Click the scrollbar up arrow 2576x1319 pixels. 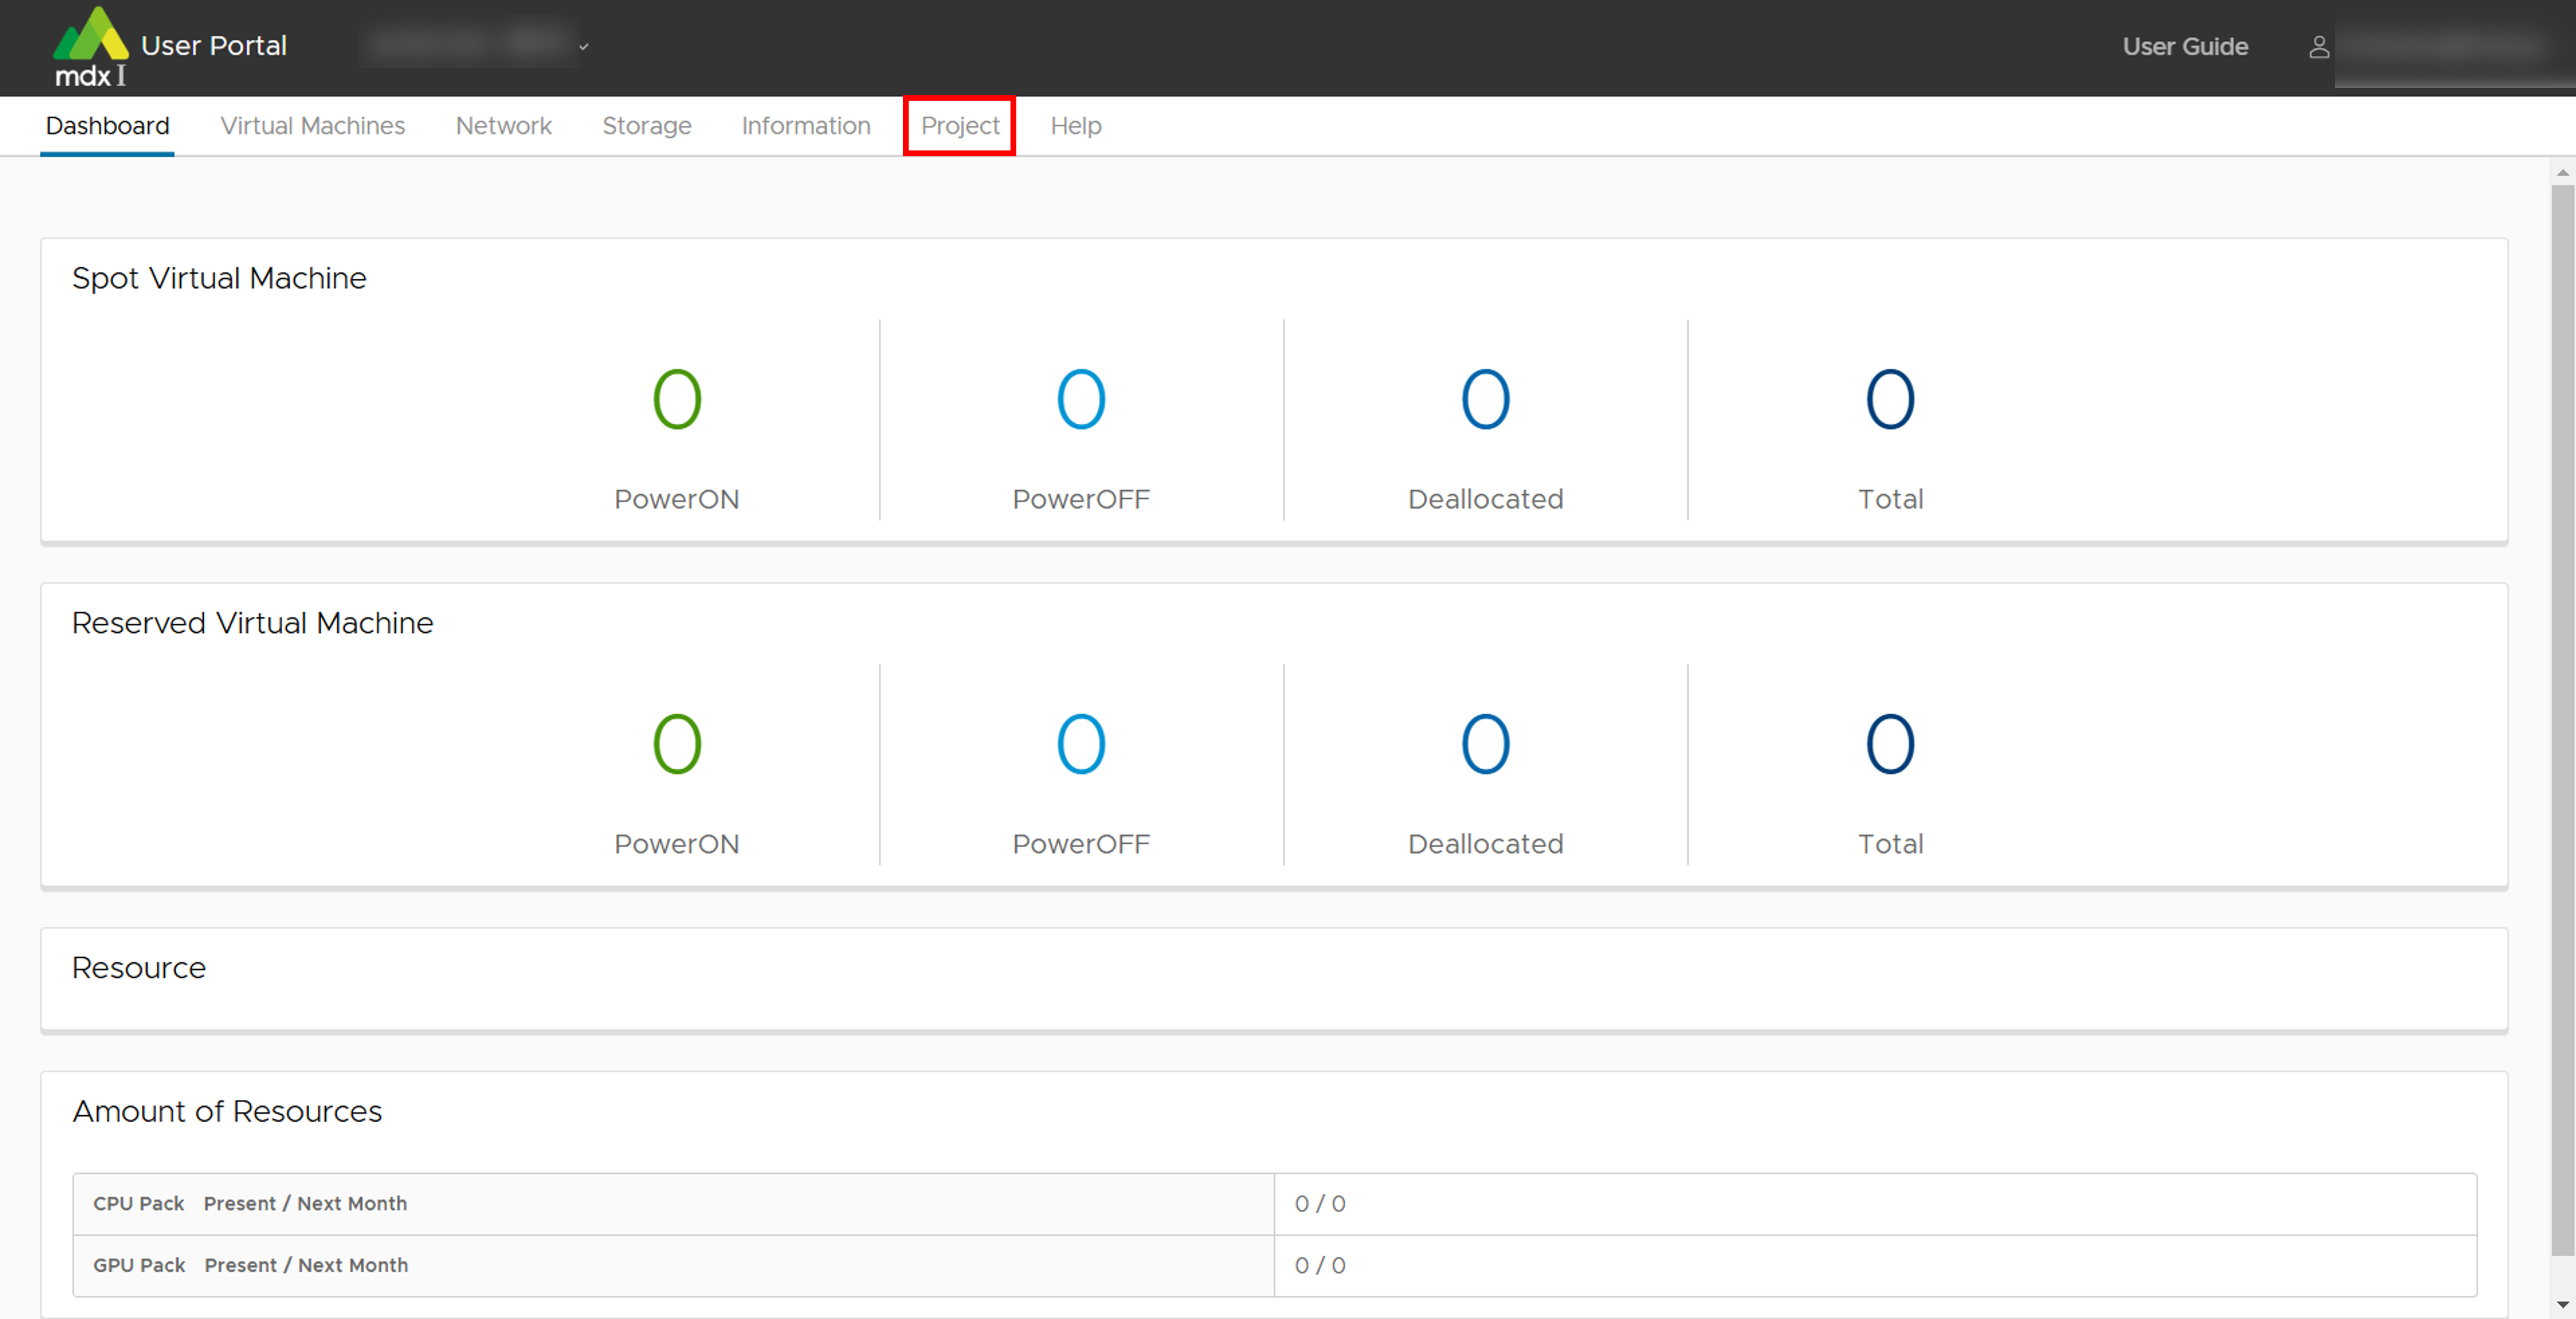click(2562, 173)
